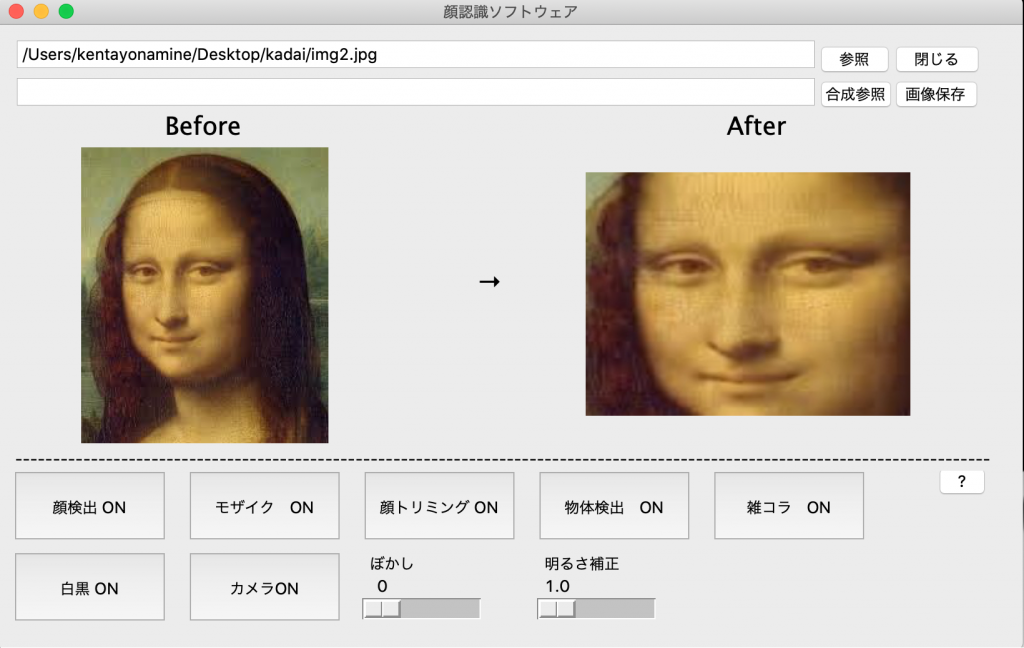
Task: Click the 明るさ補正 label text
Action: pyautogui.click(x=582, y=563)
